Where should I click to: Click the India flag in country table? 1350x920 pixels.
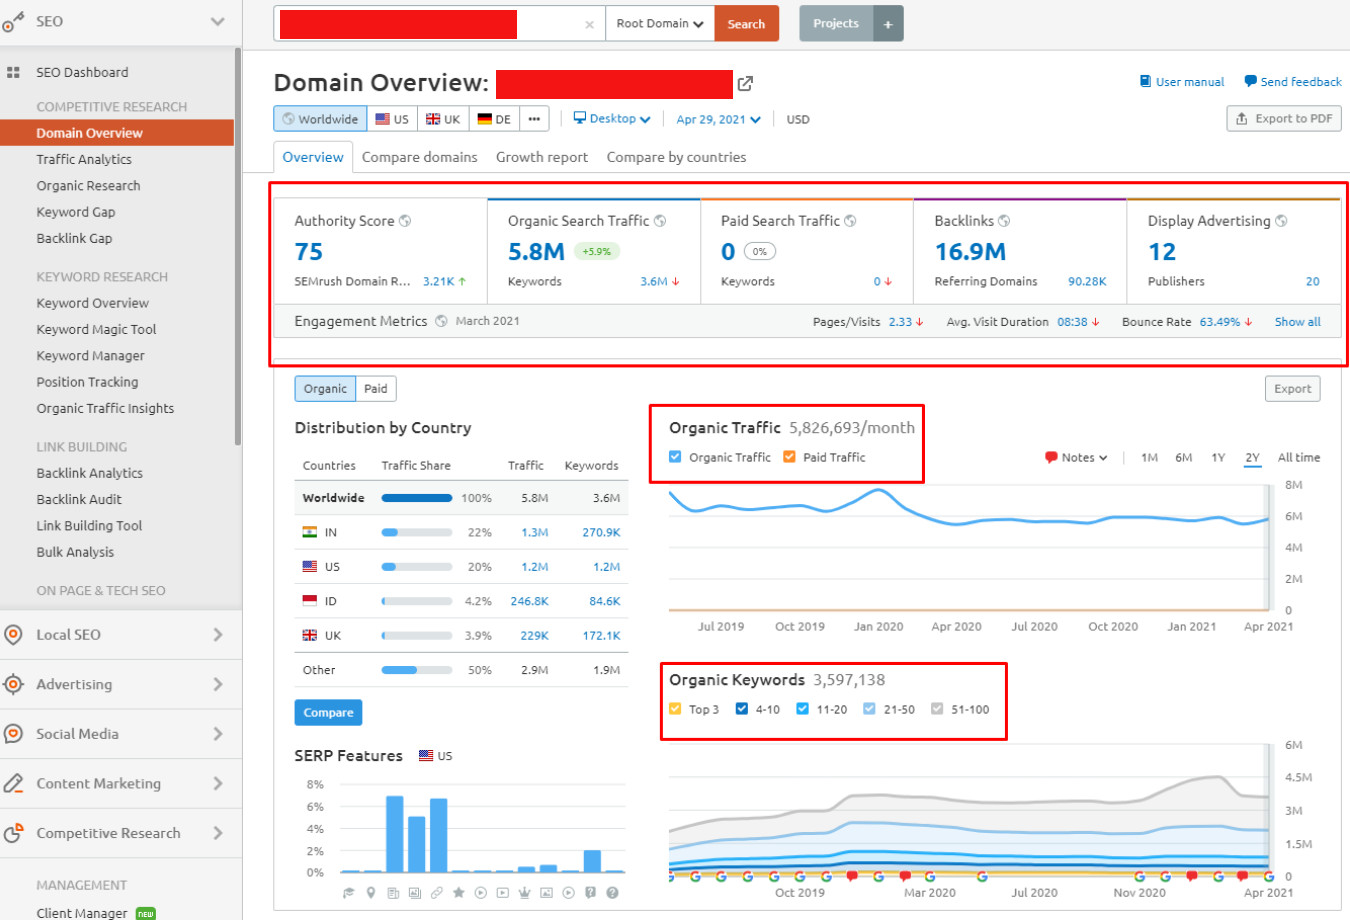[x=310, y=532]
